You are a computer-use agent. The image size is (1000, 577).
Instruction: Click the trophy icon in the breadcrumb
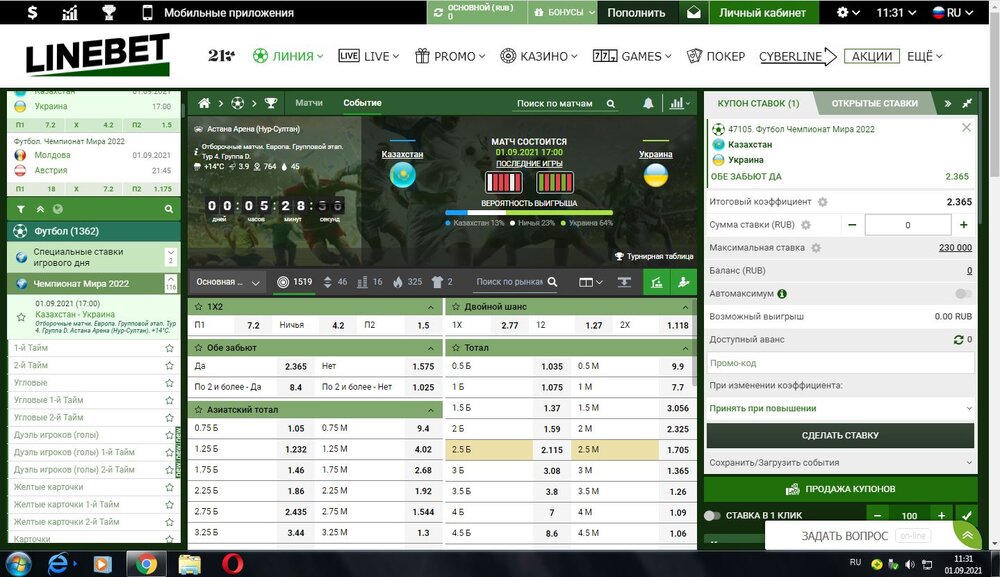[x=271, y=103]
